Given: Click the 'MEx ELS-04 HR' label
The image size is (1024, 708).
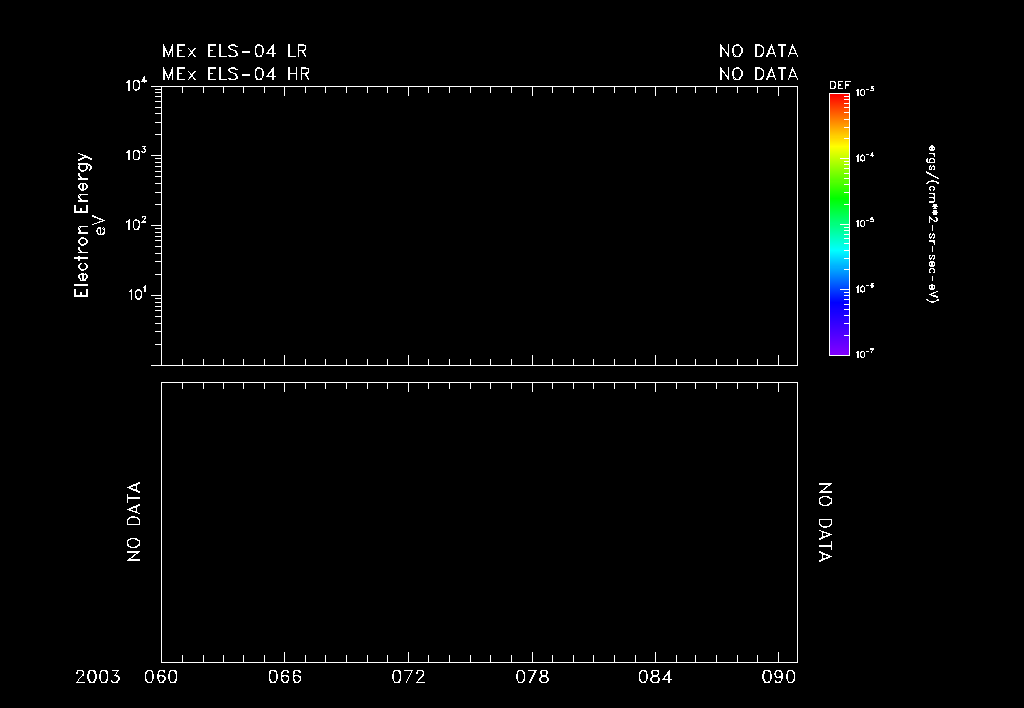Looking at the screenshot, I should tap(236, 74).
